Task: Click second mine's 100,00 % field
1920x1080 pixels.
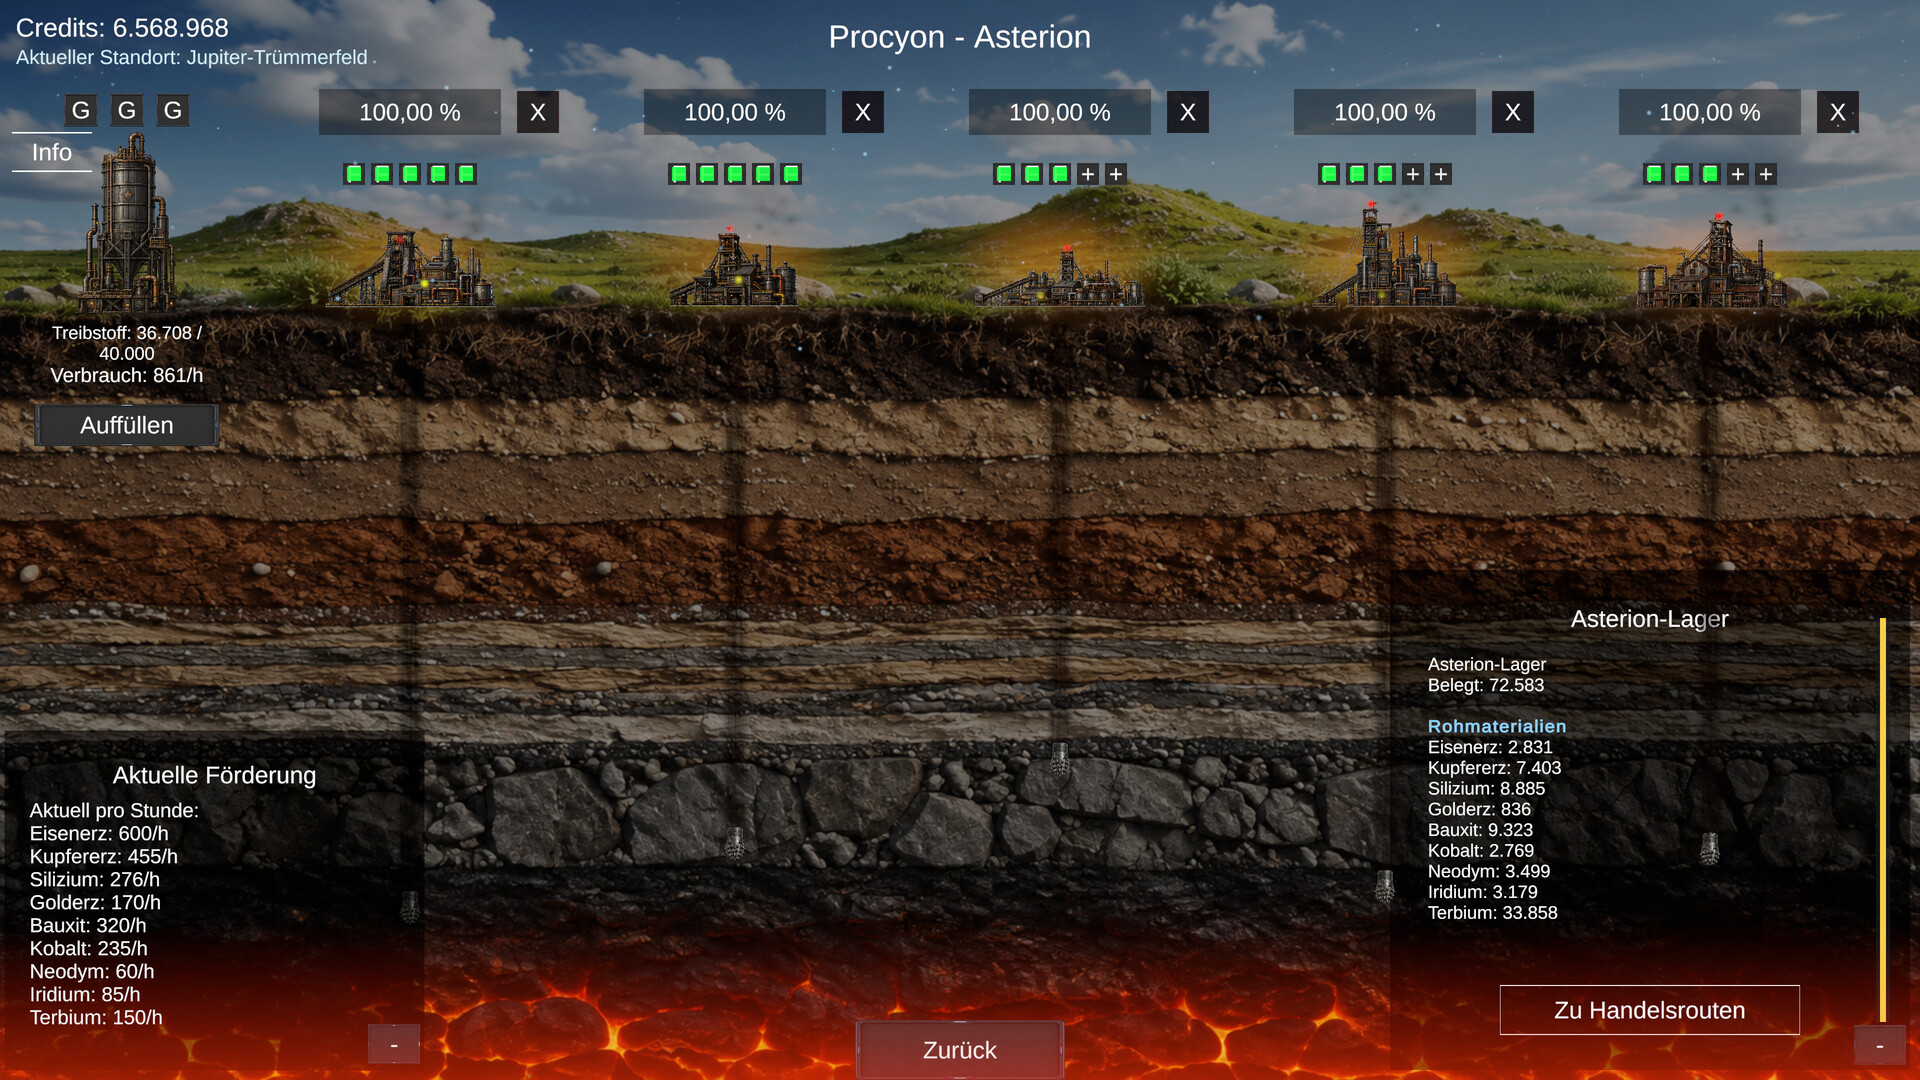Action: point(735,112)
